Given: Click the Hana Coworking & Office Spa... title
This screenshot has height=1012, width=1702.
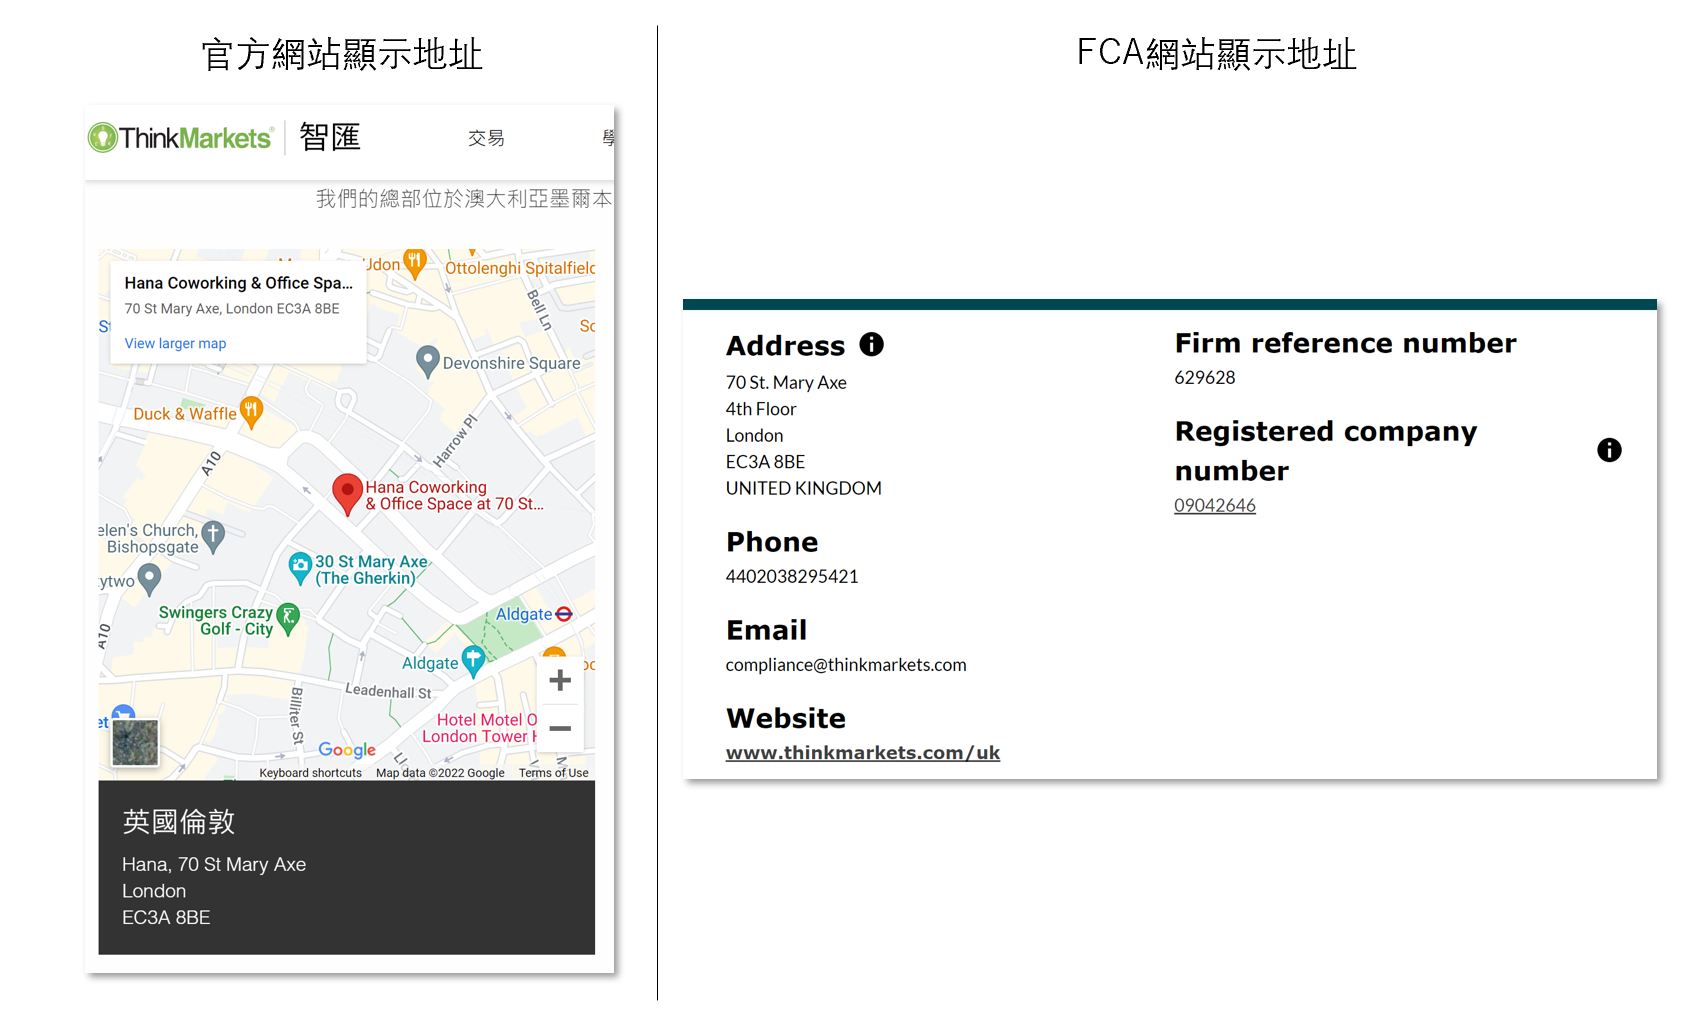Looking at the screenshot, I should (238, 283).
